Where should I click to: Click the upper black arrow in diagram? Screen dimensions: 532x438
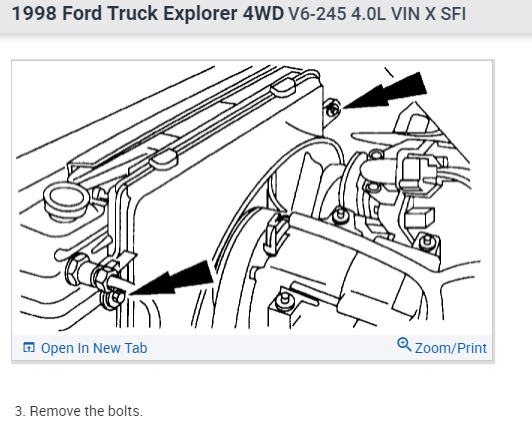385,91
